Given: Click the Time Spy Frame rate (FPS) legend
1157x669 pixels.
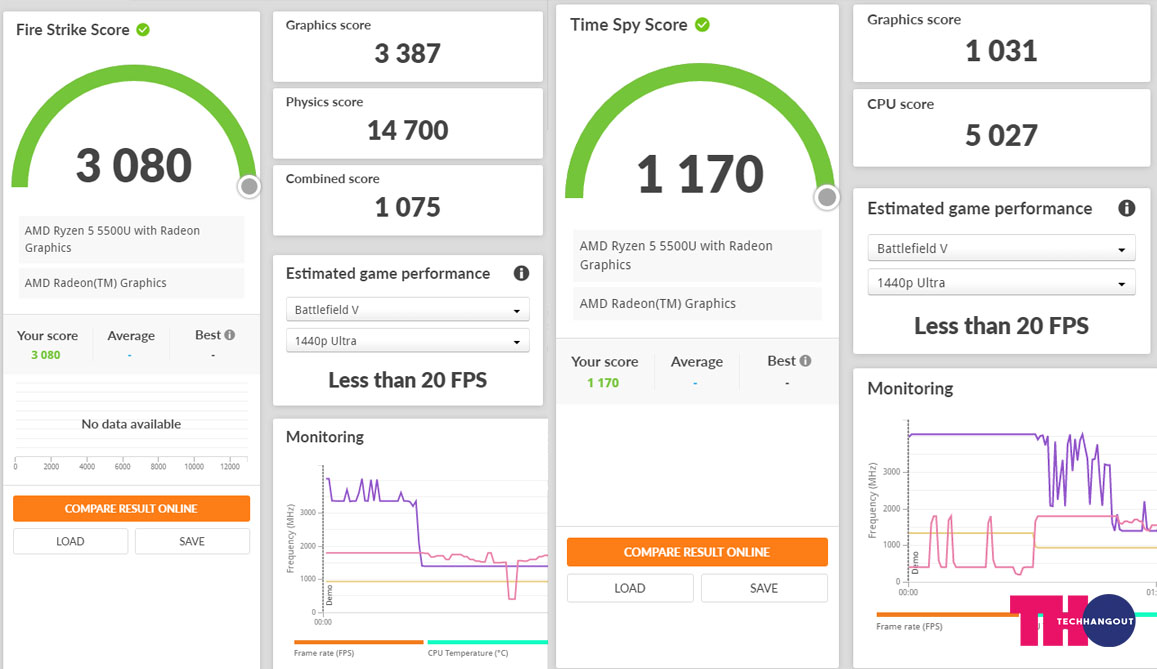Looking at the screenshot, I should pyautogui.click(x=909, y=626).
